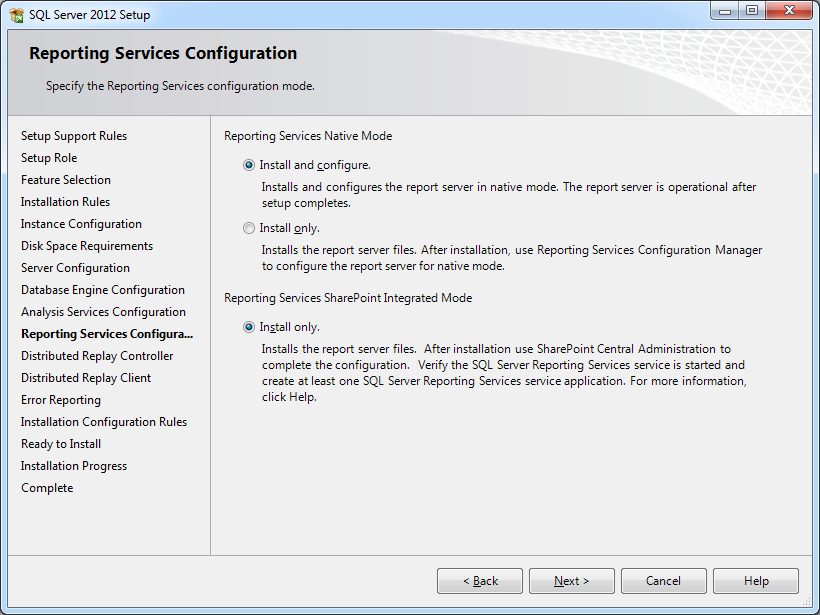Image resolution: width=820 pixels, height=615 pixels.
Task: Click the 'use Reporting Services Configuration Manager' description
Action: point(511,258)
